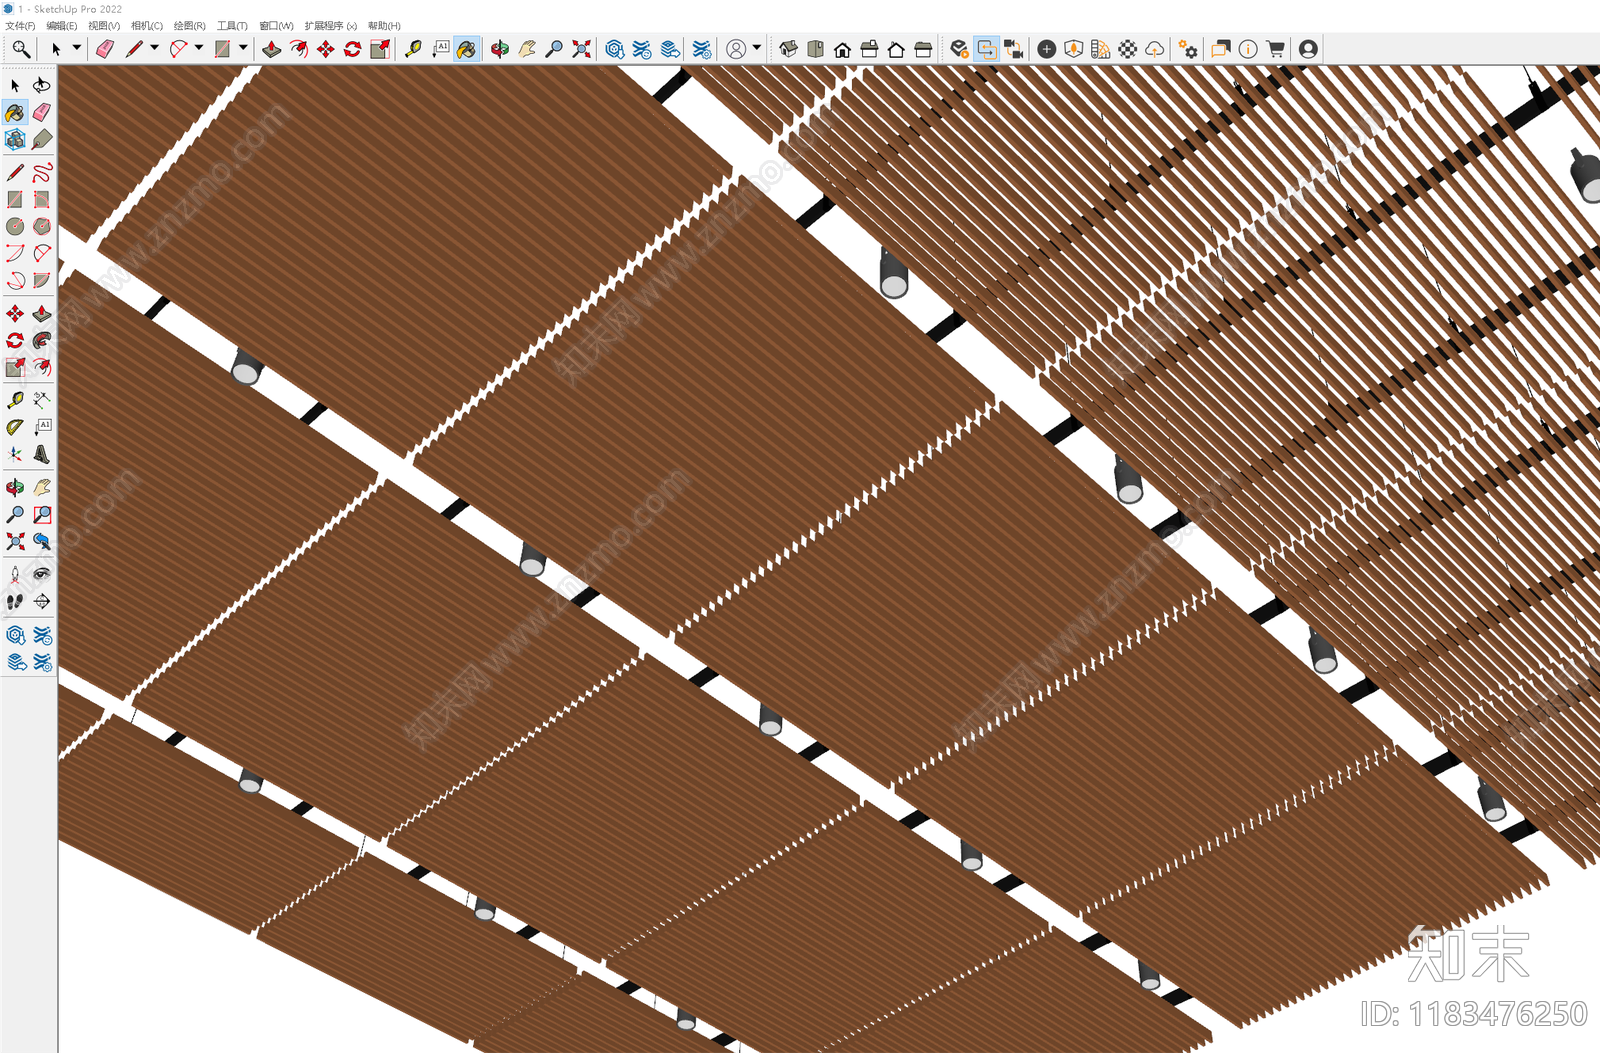Select the Rotate tool in top toolbar
The height and width of the screenshot is (1053, 1600).
(352, 48)
